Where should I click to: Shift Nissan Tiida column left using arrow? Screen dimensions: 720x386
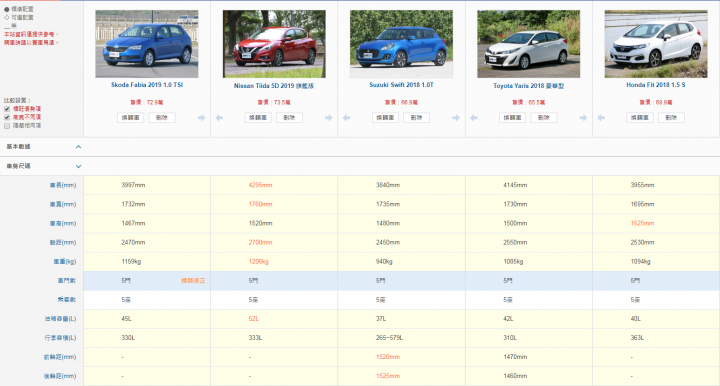[219, 118]
